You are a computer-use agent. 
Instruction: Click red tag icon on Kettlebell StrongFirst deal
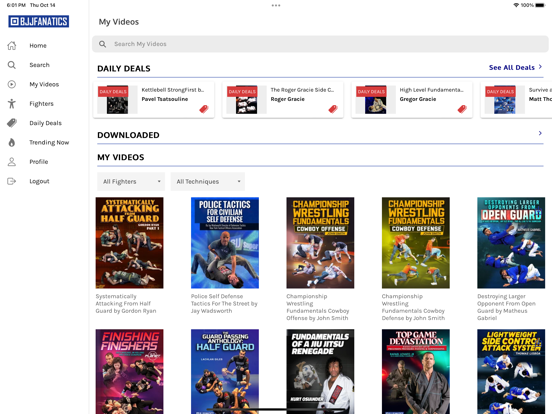[x=204, y=109]
